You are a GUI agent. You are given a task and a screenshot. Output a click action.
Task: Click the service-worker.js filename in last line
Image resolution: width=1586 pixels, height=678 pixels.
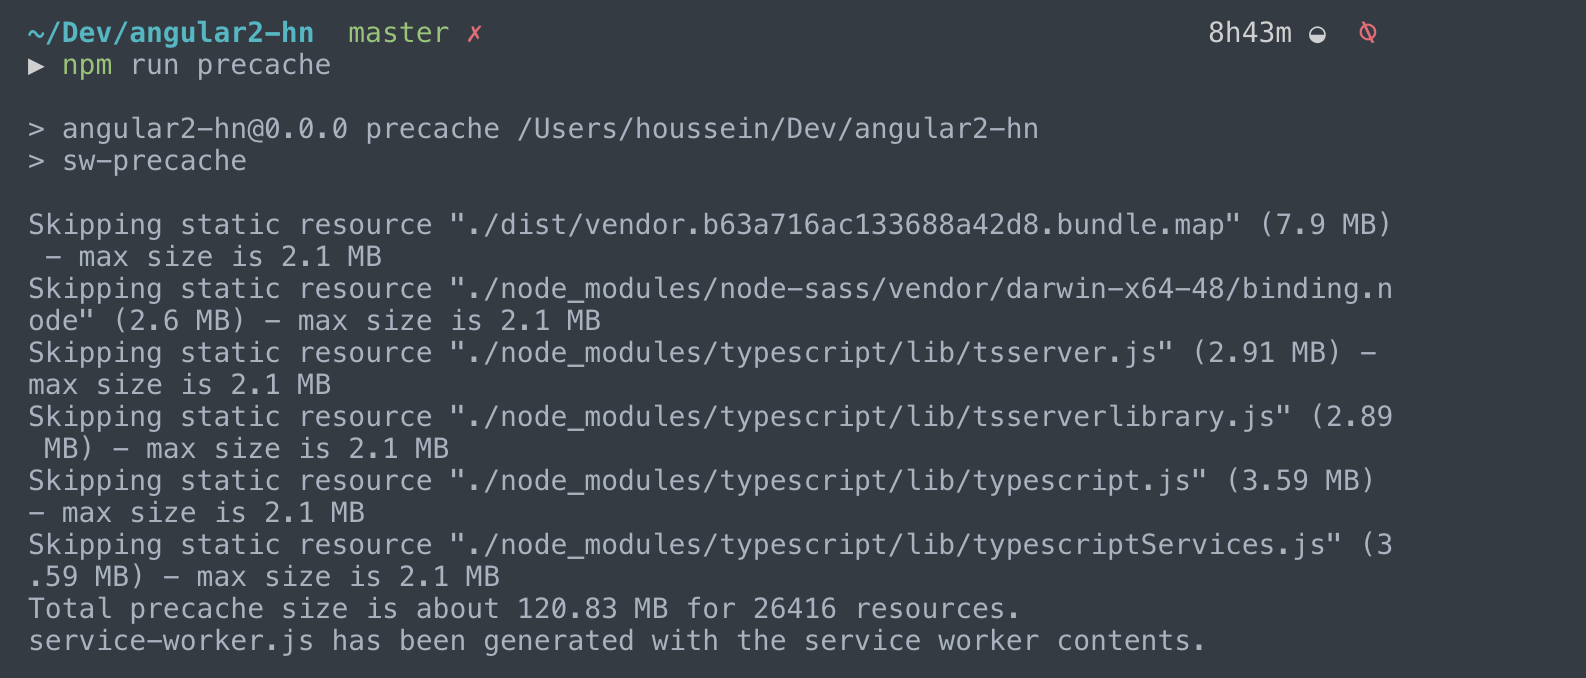click(171, 641)
